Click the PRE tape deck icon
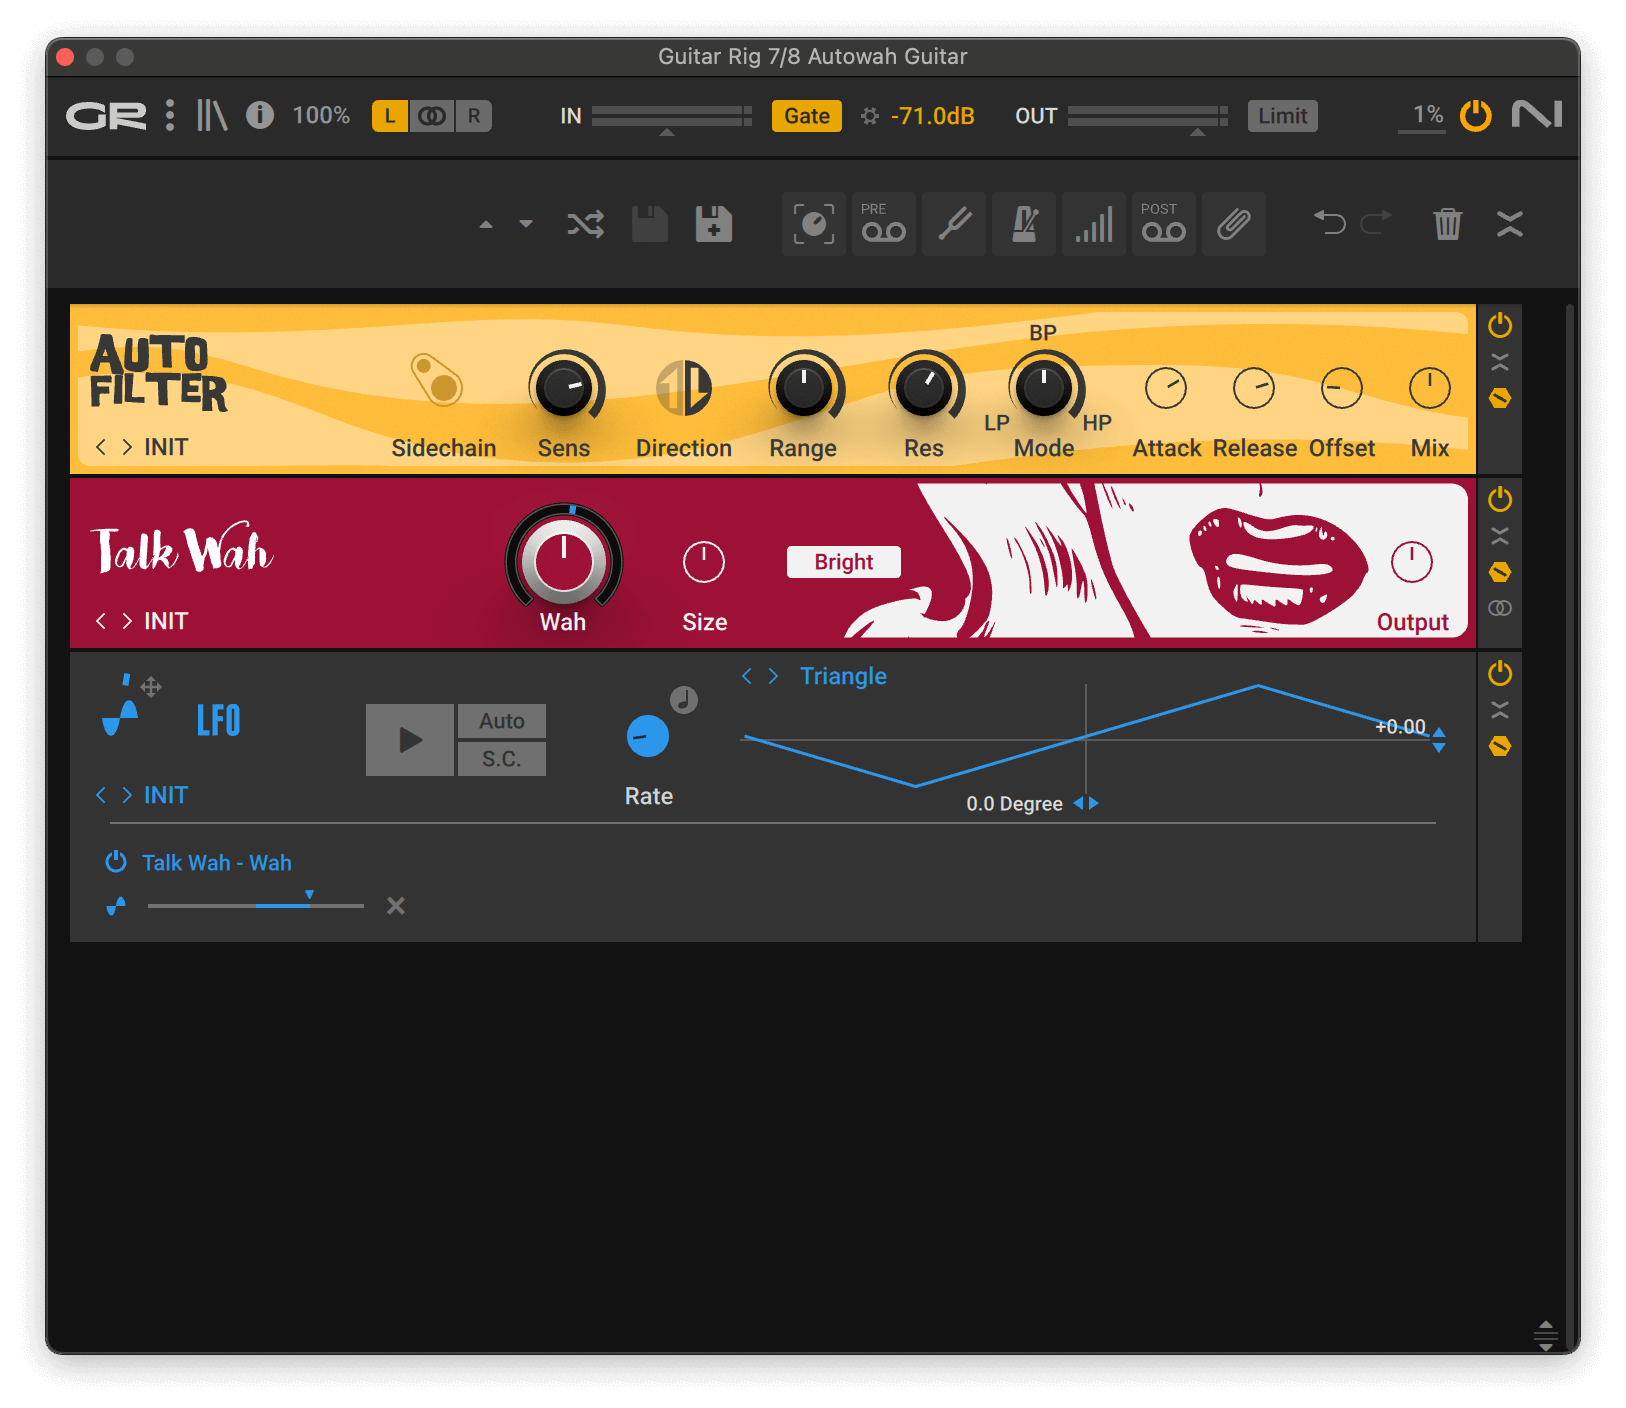 point(883,224)
